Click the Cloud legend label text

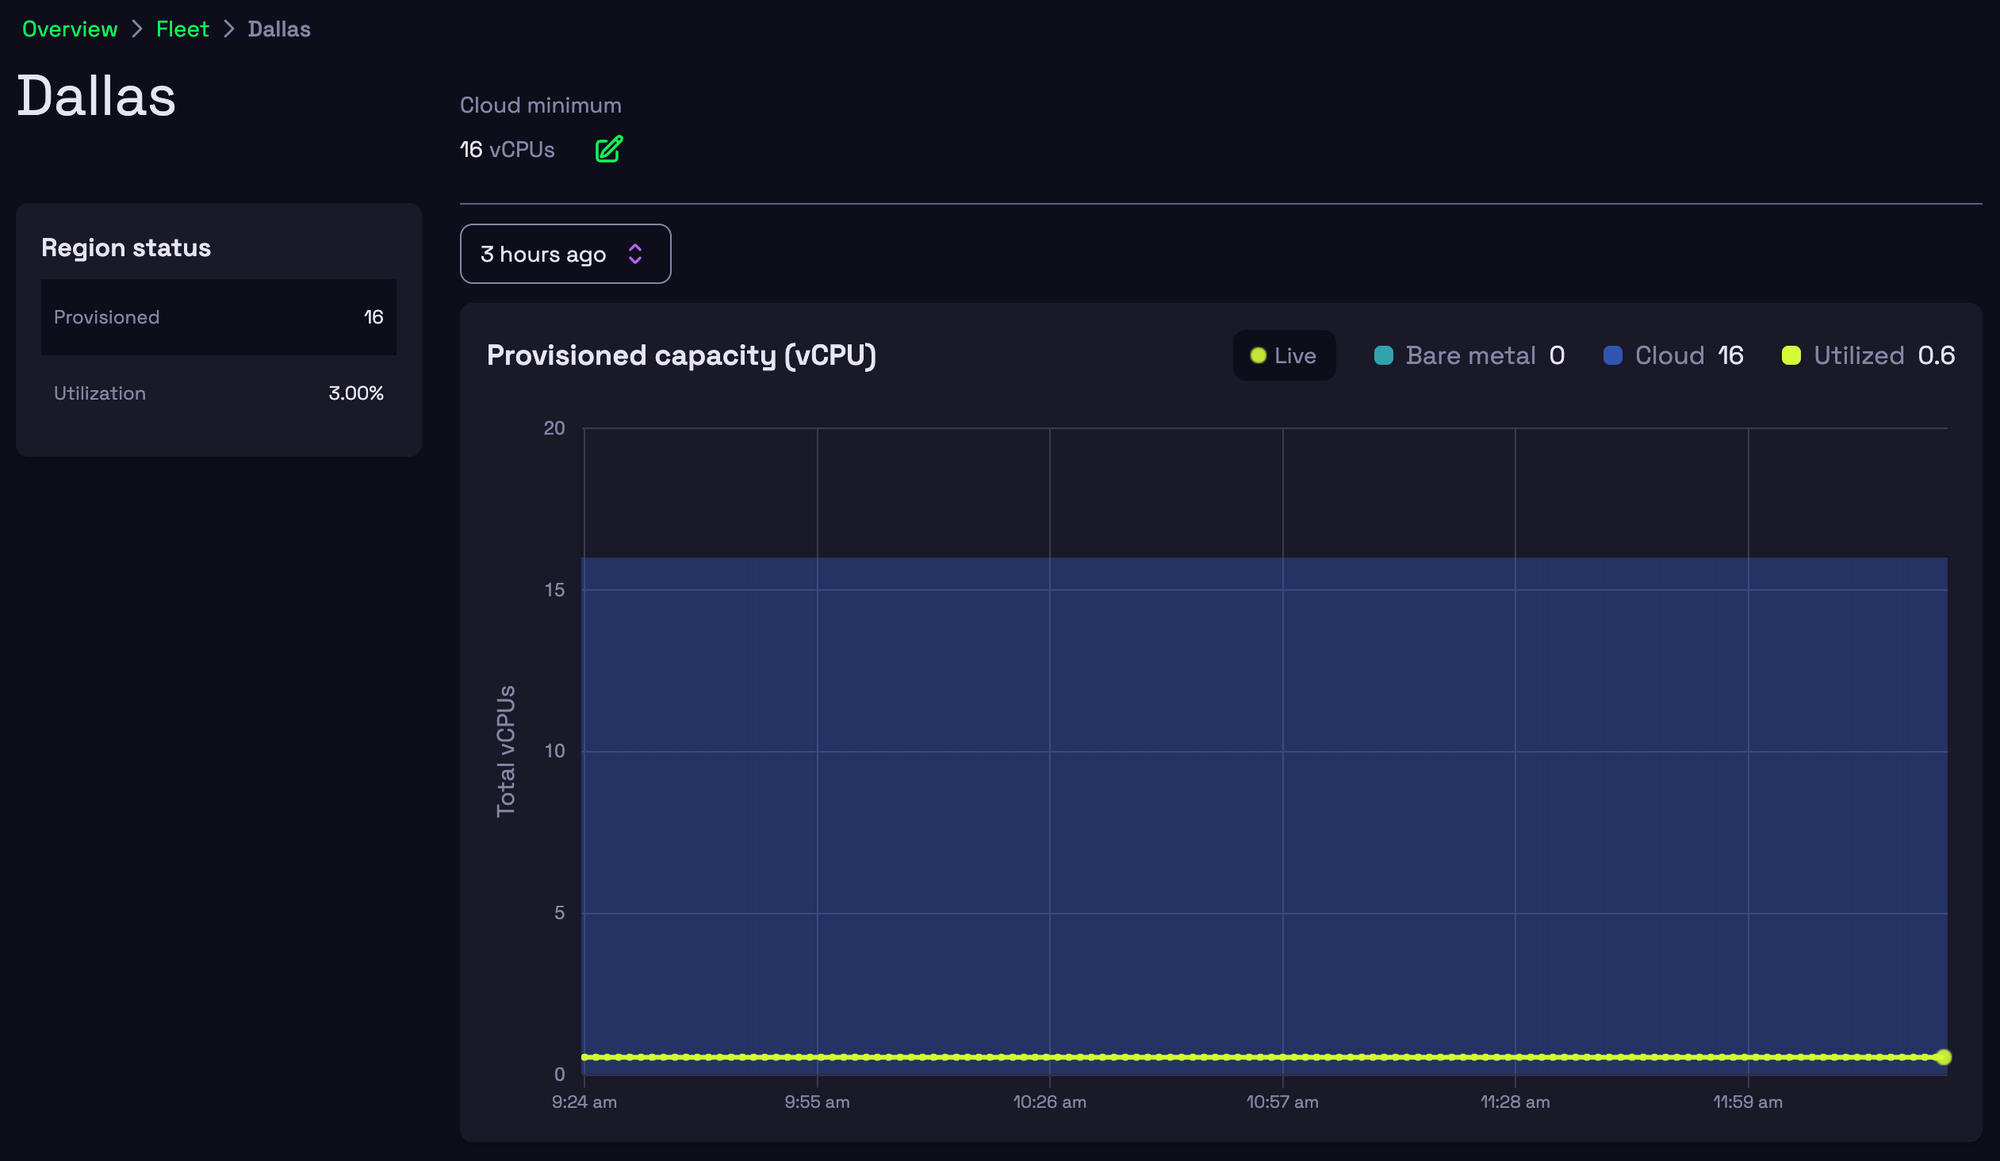pos(1669,356)
